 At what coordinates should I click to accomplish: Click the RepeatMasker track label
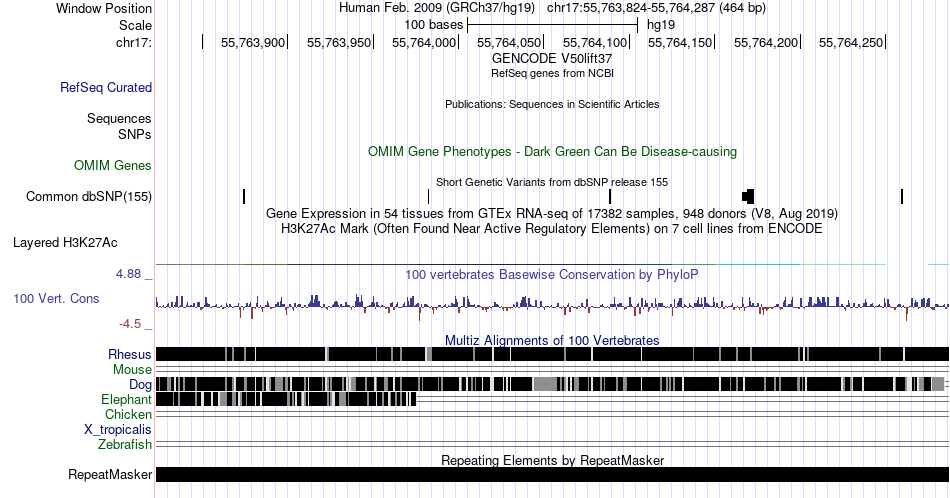[110, 474]
